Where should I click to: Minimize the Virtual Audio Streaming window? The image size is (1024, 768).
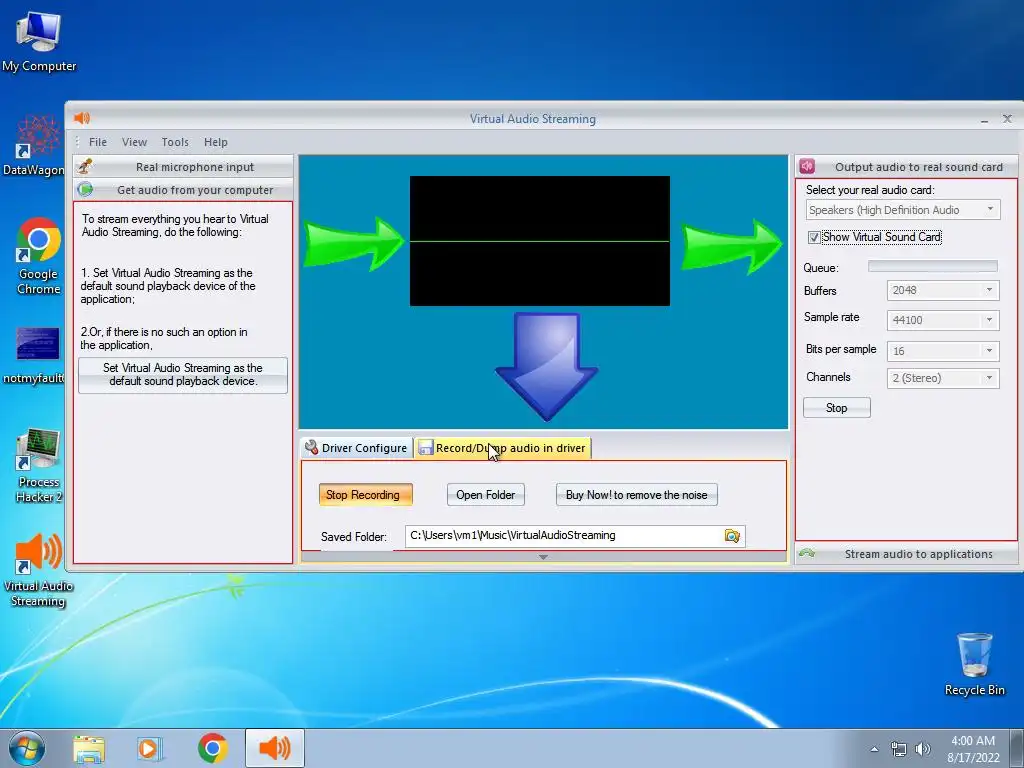coord(984,120)
